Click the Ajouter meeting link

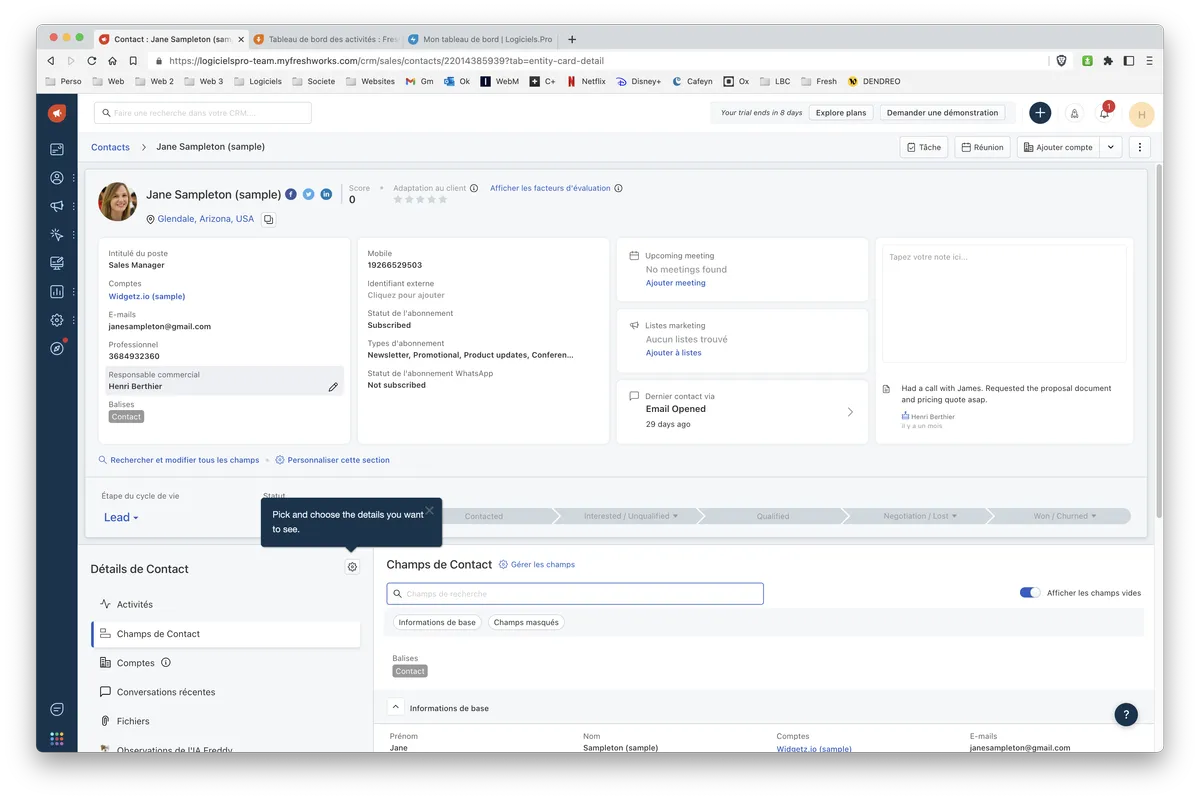[675, 283]
